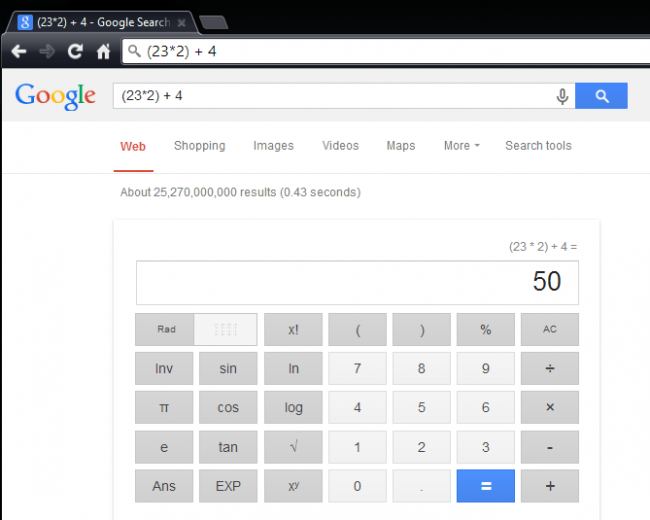Click the factorial x! key
Image resolution: width=650 pixels, height=520 pixels.
[x=293, y=329]
